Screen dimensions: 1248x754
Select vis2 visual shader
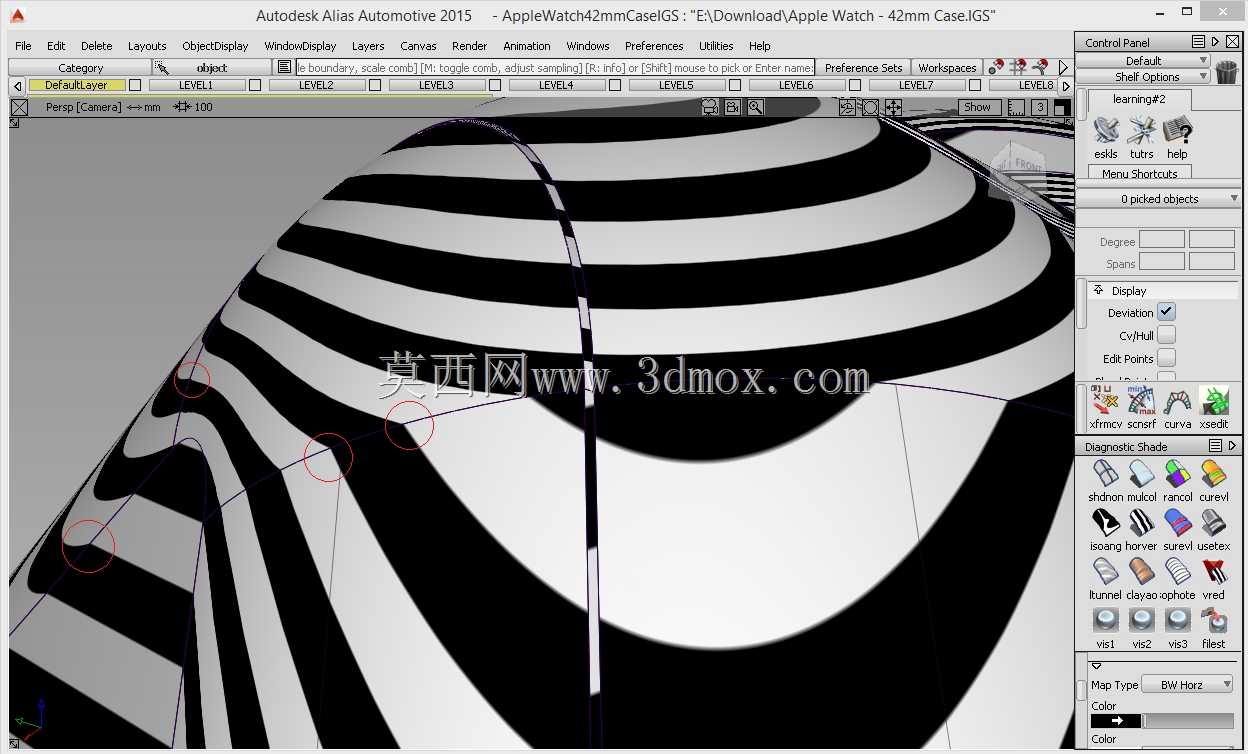click(x=1141, y=621)
